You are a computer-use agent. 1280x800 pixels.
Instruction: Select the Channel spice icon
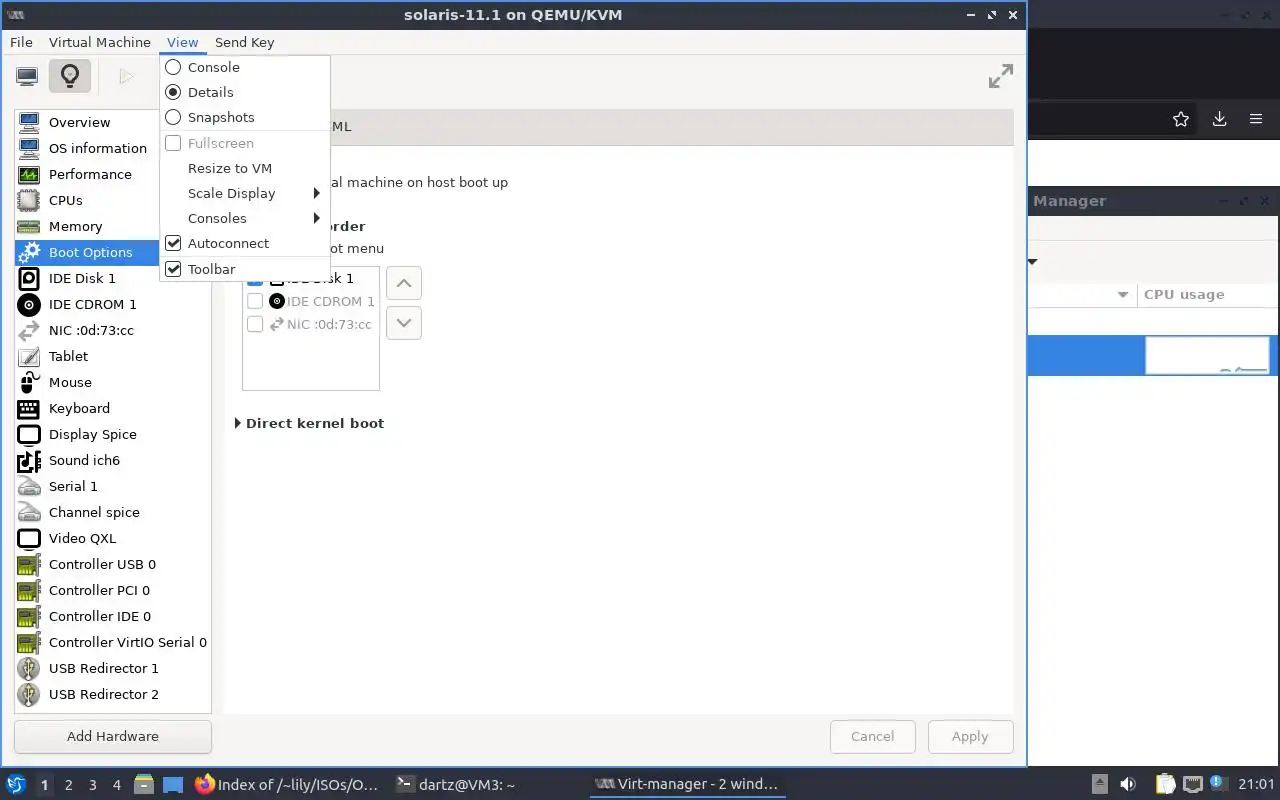click(x=29, y=512)
